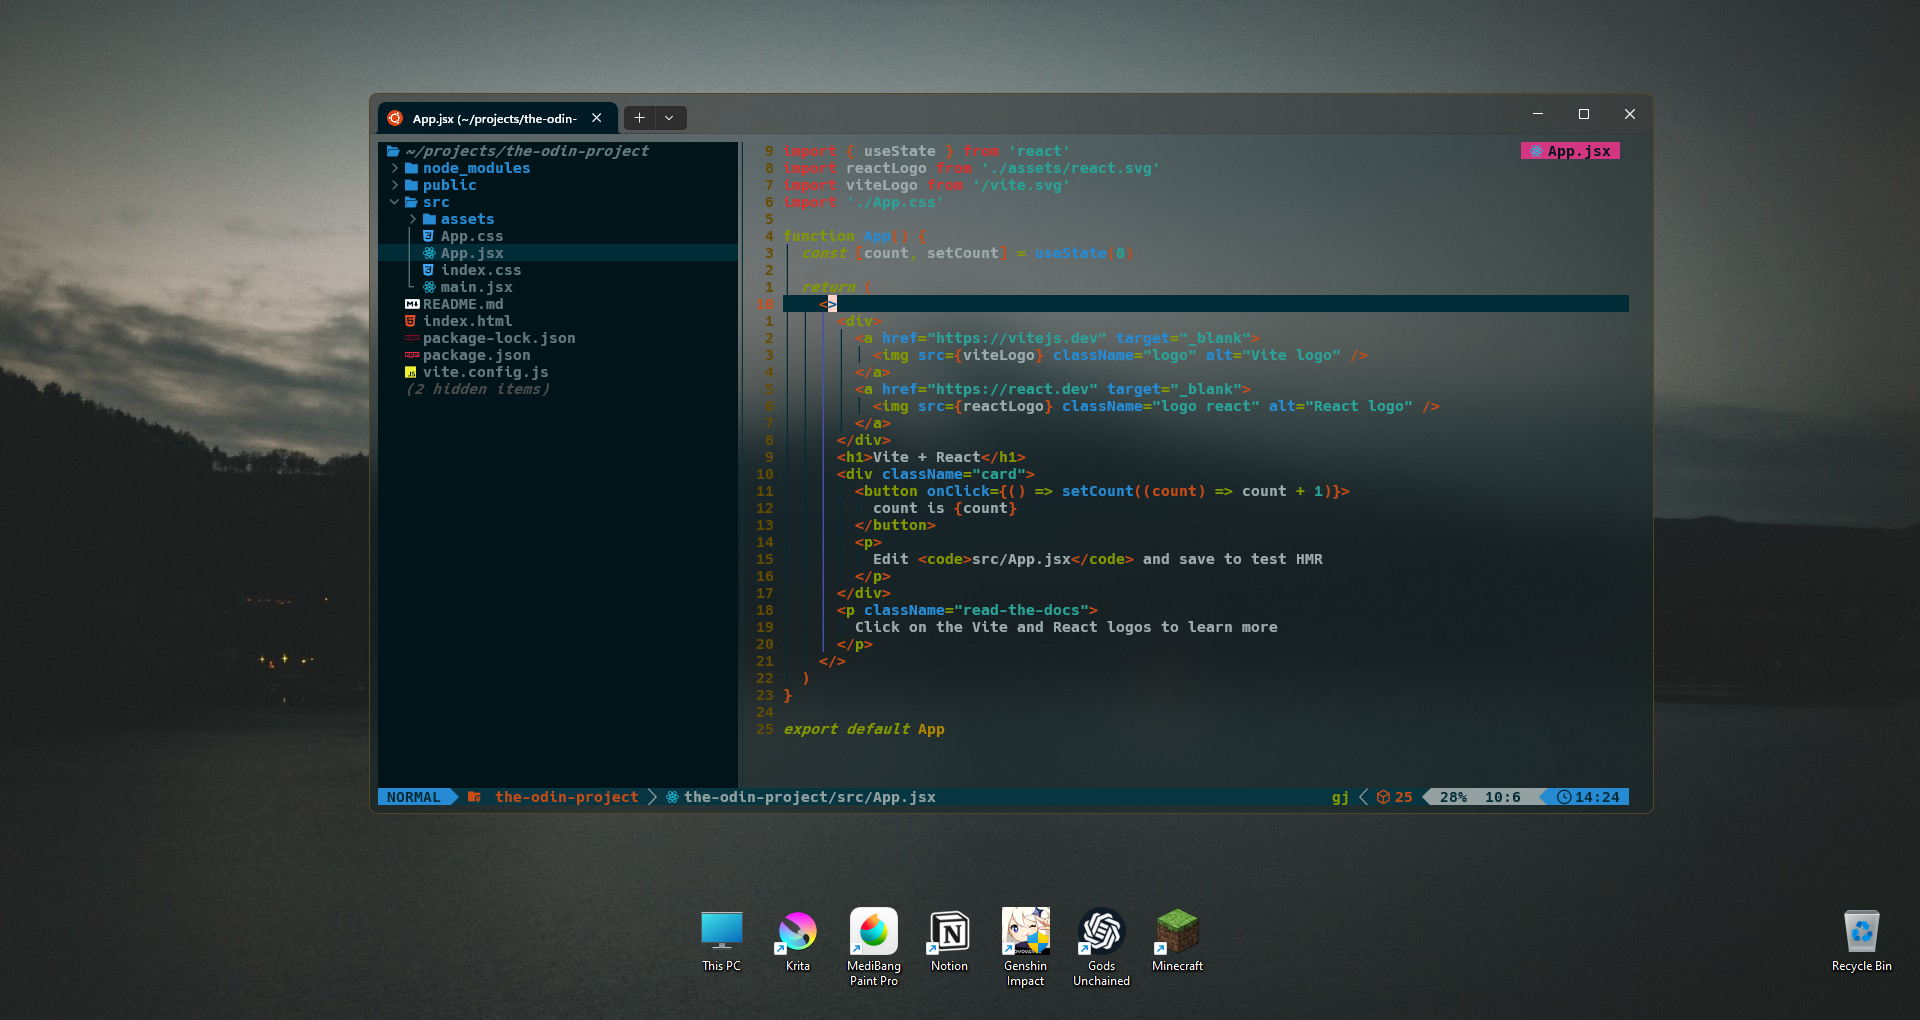Open main.jsx in the file tree
The image size is (1920, 1020).
[476, 287]
